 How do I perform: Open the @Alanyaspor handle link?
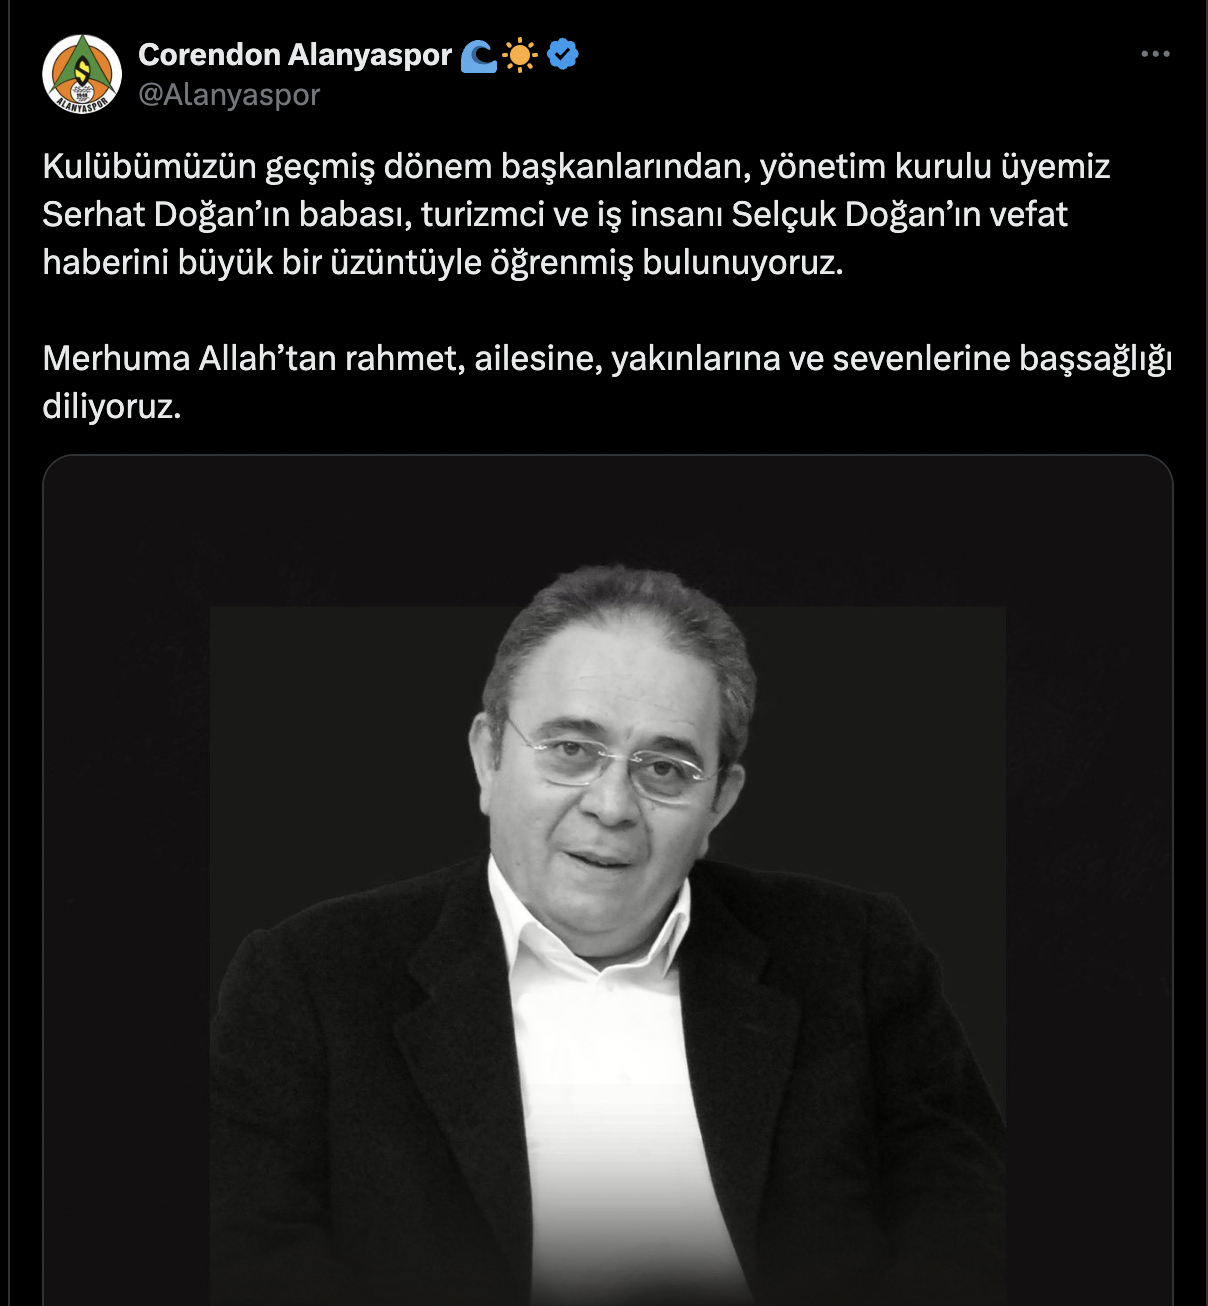pos(229,94)
